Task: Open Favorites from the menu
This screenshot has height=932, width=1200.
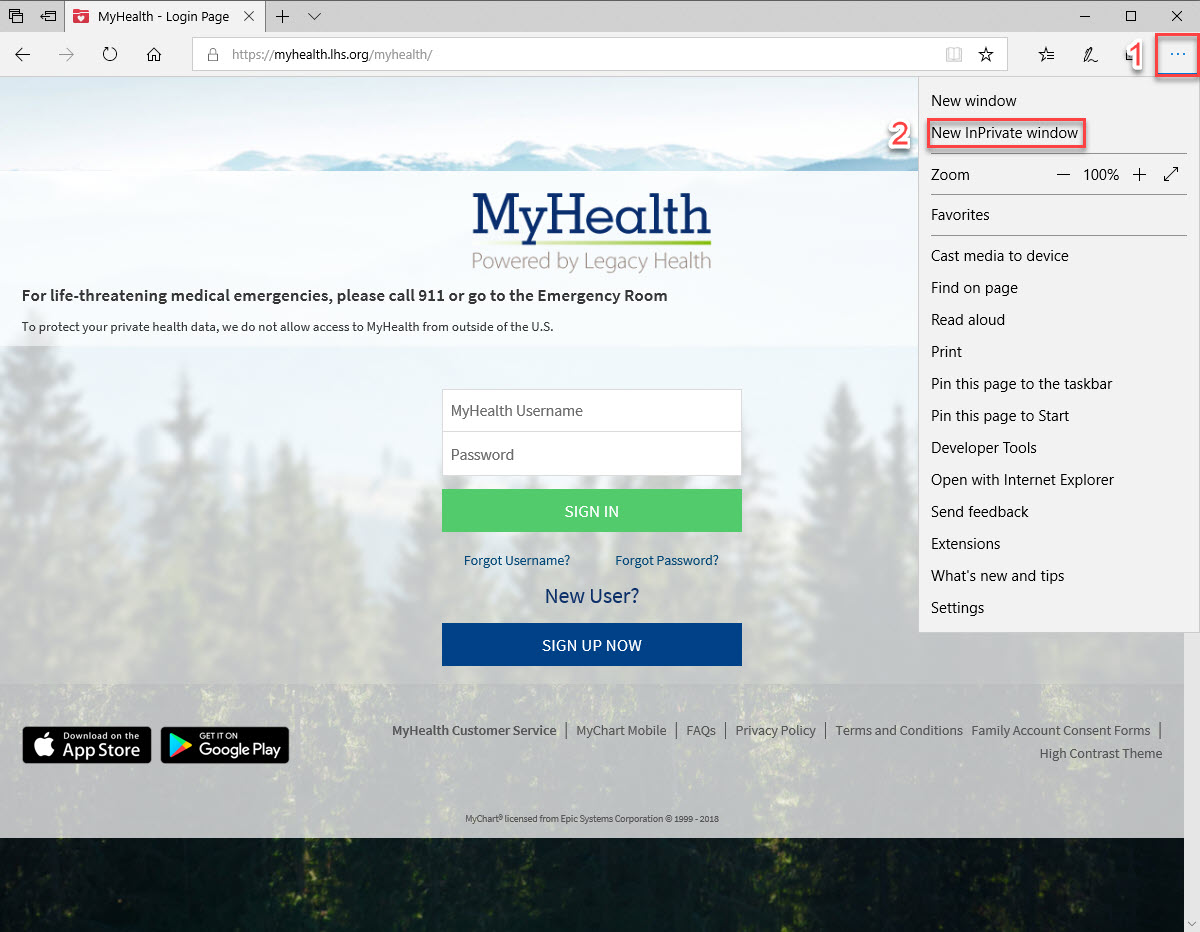Action: (960, 215)
